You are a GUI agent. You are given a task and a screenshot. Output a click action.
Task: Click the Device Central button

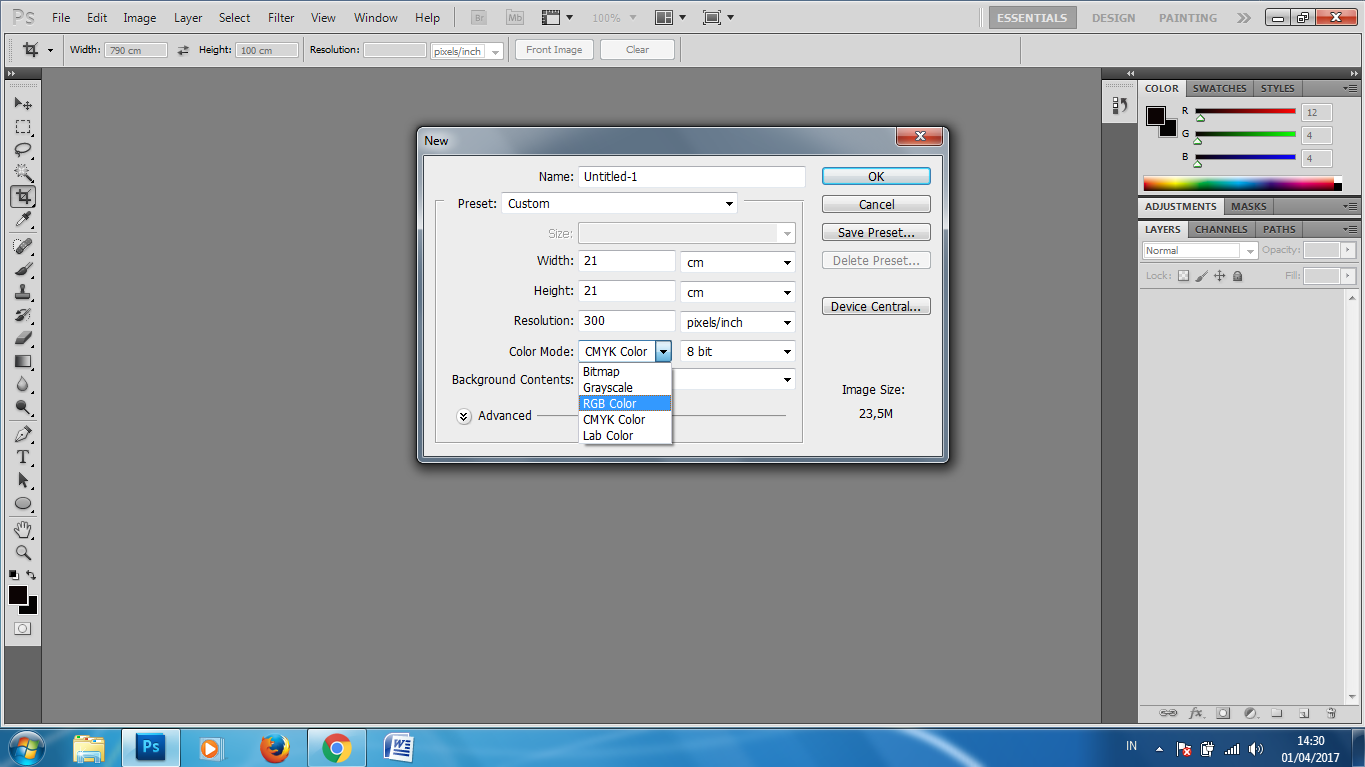pyautogui.click(x=876, y=306)
